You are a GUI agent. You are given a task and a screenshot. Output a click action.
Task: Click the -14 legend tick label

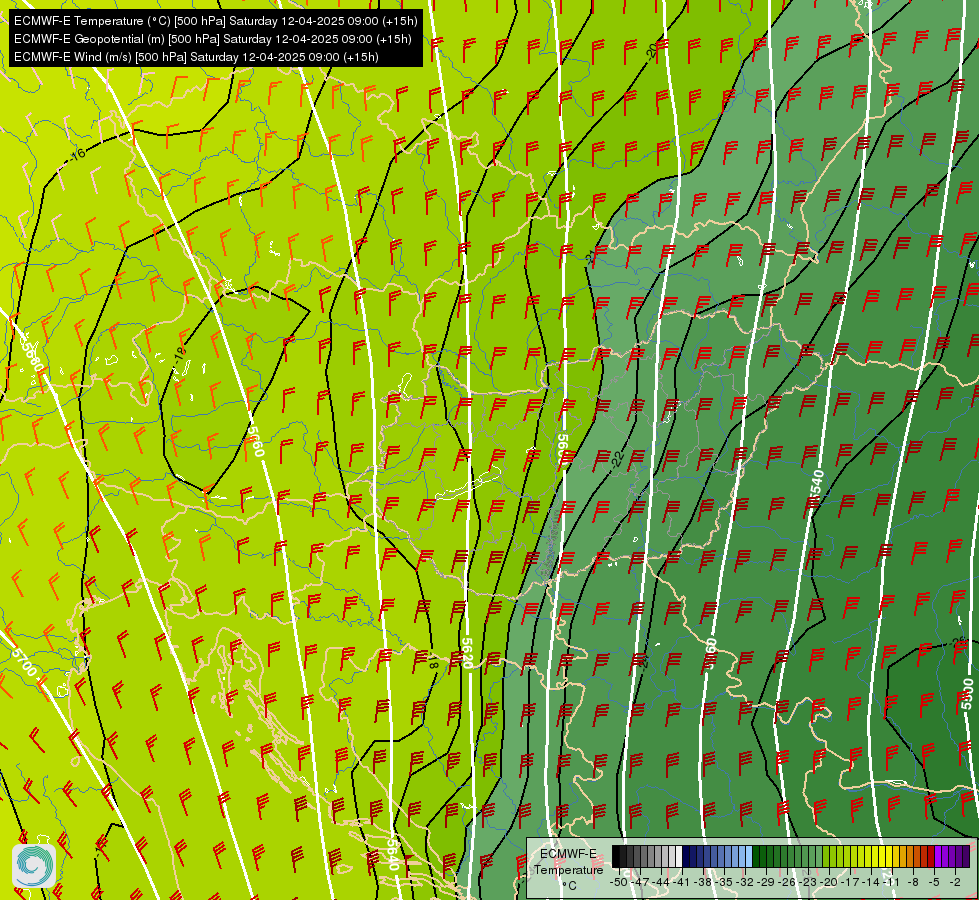tap(871, 882)
